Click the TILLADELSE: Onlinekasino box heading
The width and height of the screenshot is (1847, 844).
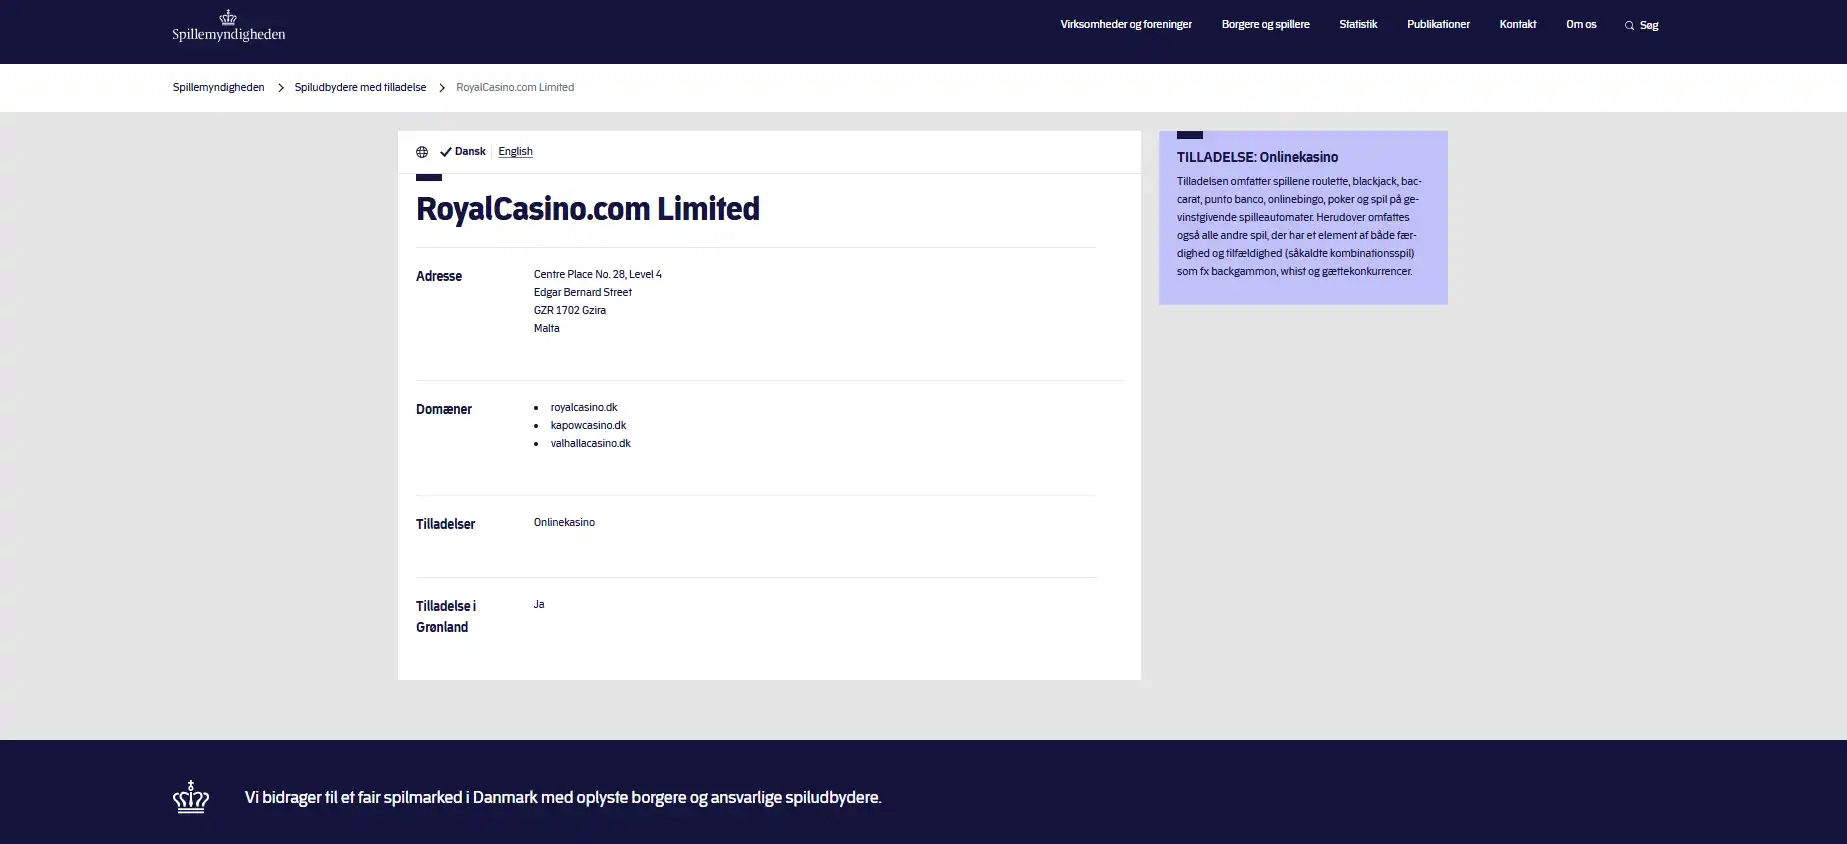[x=1257, y=157]
